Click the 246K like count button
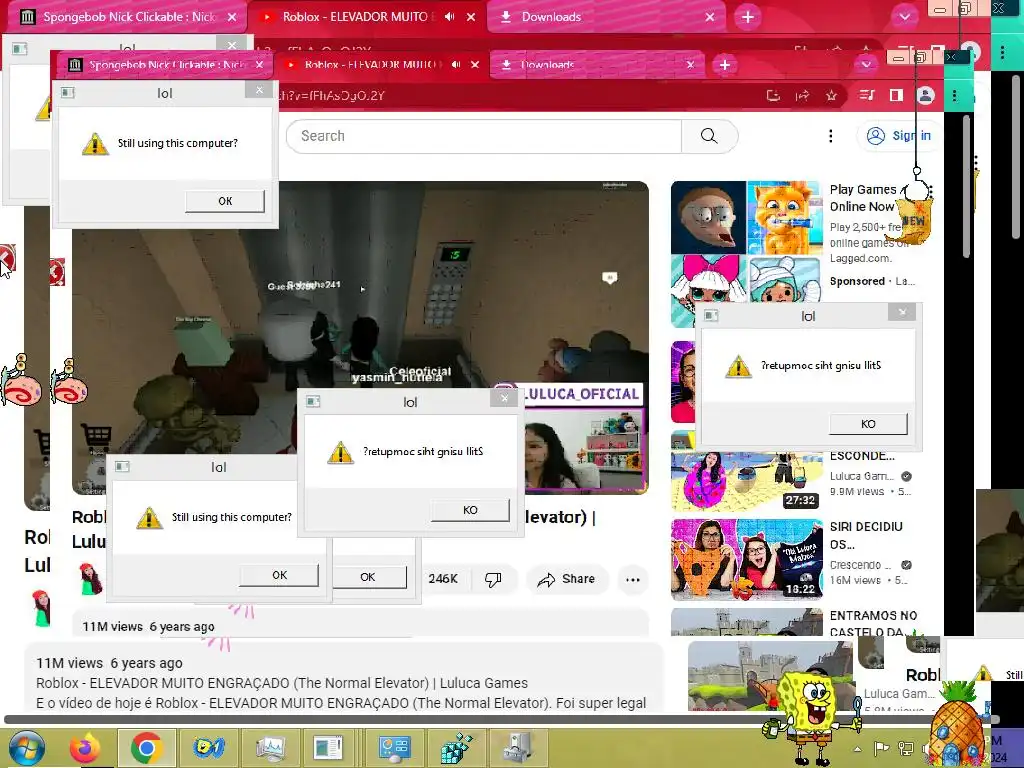The width and height of the screenshot is (1024, 768). (x=444, y=579)
